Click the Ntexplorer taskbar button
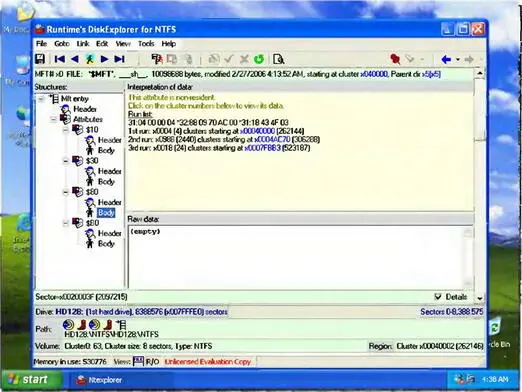522x392 pixels. click(99, 380)
